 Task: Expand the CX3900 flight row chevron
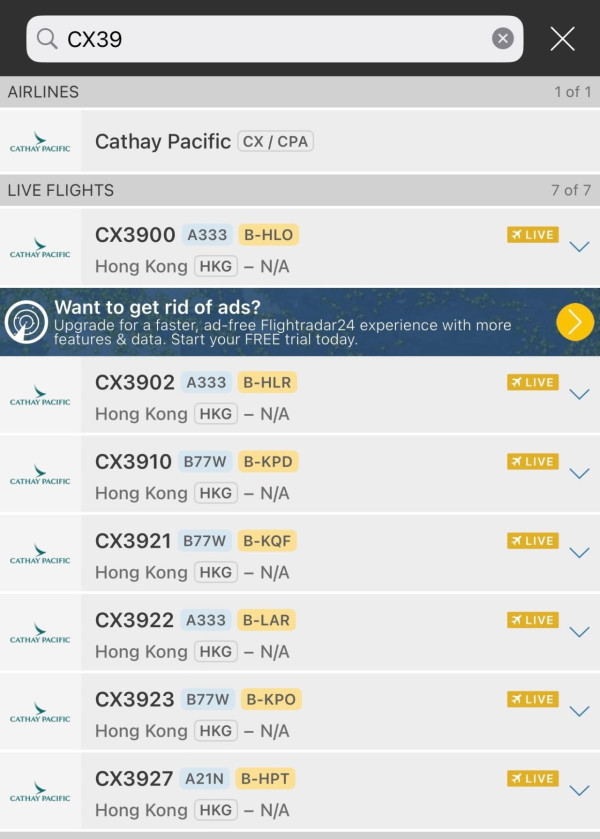(x=579, y=247)
